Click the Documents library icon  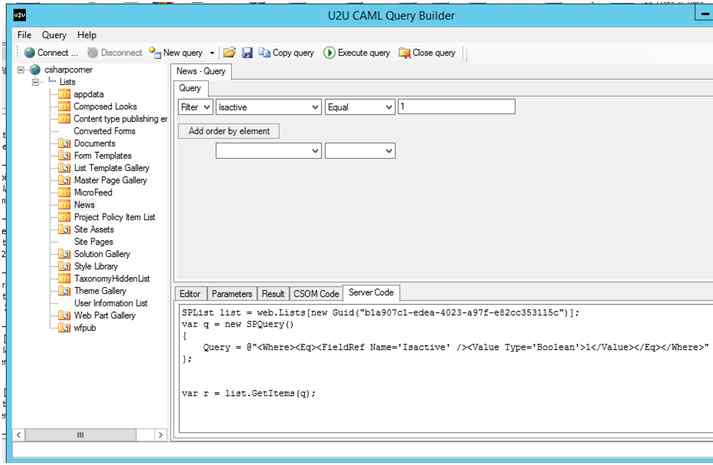[64, 143]
